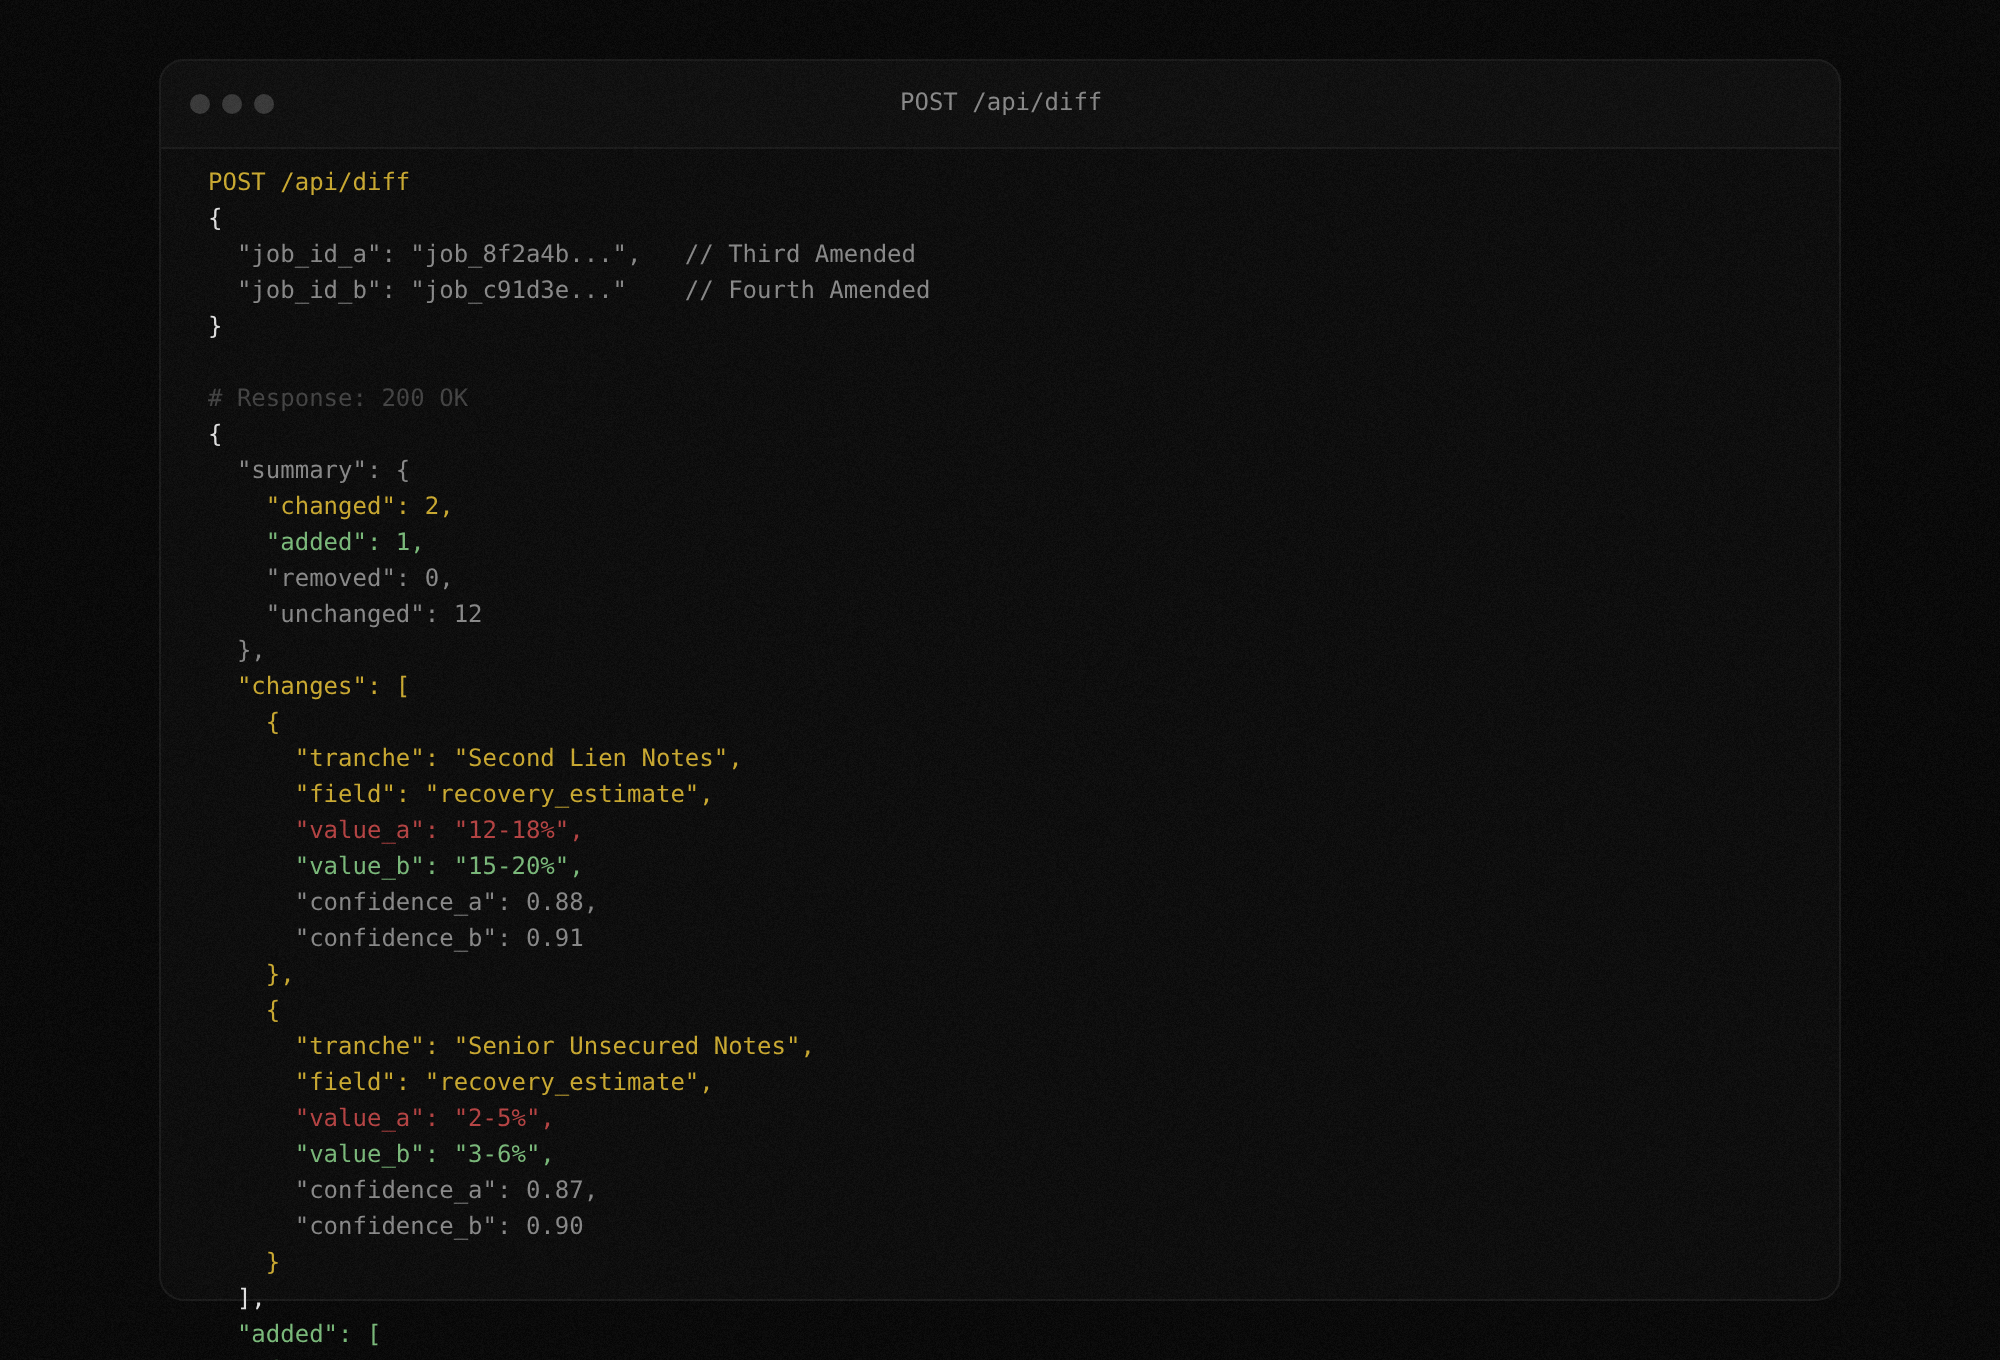Click the green "value_b": "15-20%" line
This screenshot has width=2000, height=1360.
click(439, 867)
